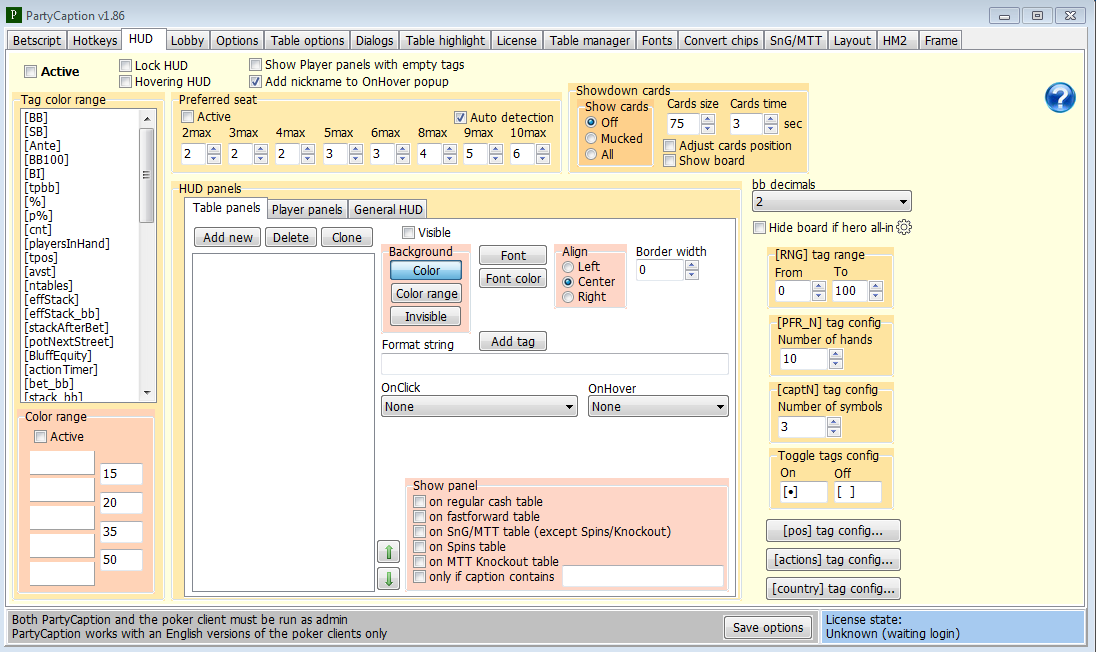Click the caption contains text field
This screenshot has height=652, width=1096.
tap(643, 577)
